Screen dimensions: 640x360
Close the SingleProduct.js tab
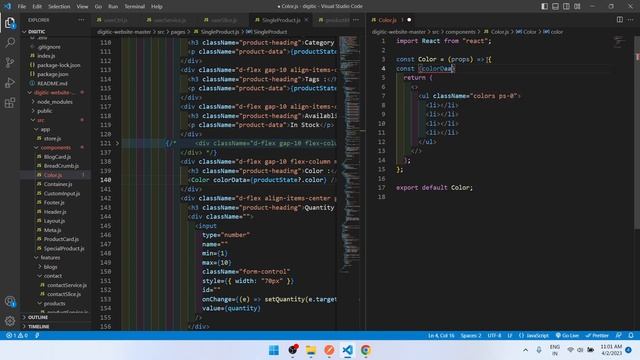click(306, 20)
